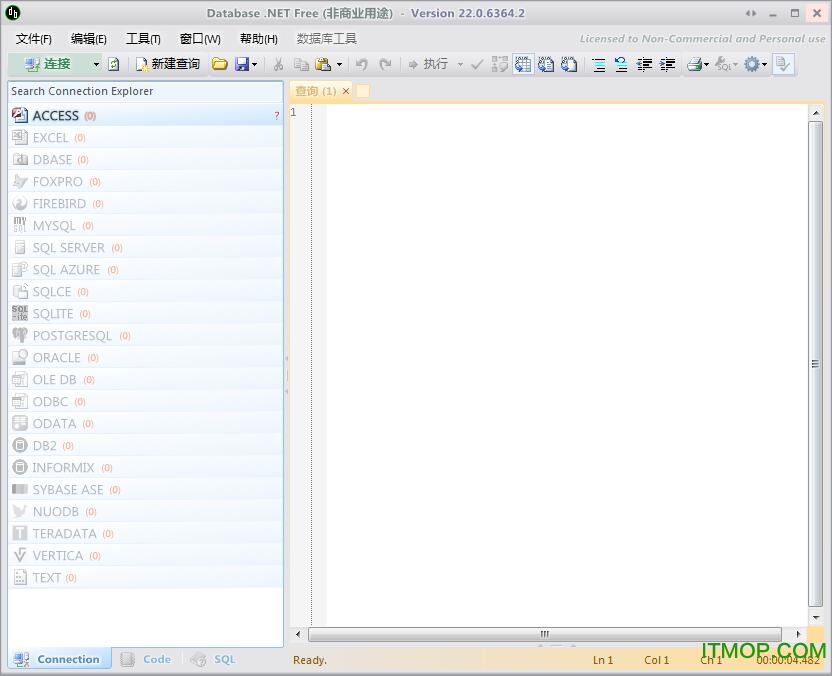The image size is (832, 676).
Task: Select the EXCEL connection group
Action: click(x=145, y=138)
